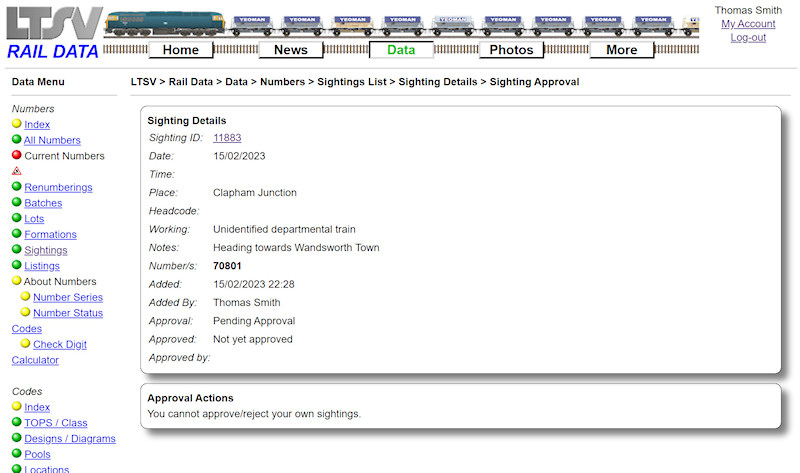Click green bullet beside Lots
Viewport: 800px width, 473px height.
click(17, 218)
